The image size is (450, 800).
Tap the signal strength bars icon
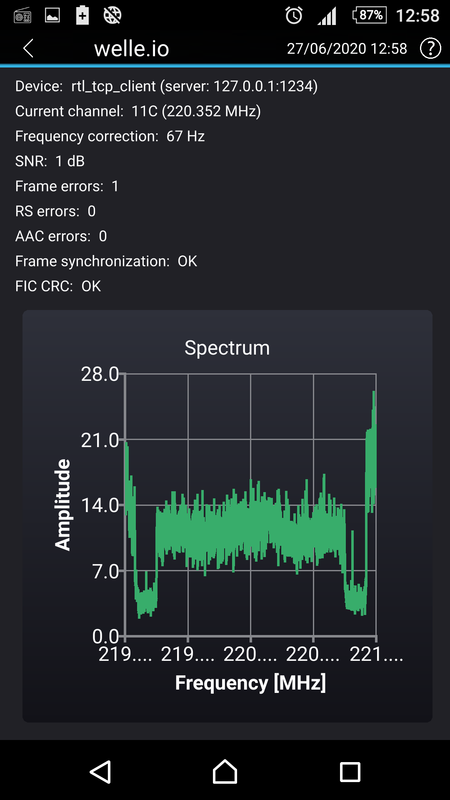click(x=327, y=17)
